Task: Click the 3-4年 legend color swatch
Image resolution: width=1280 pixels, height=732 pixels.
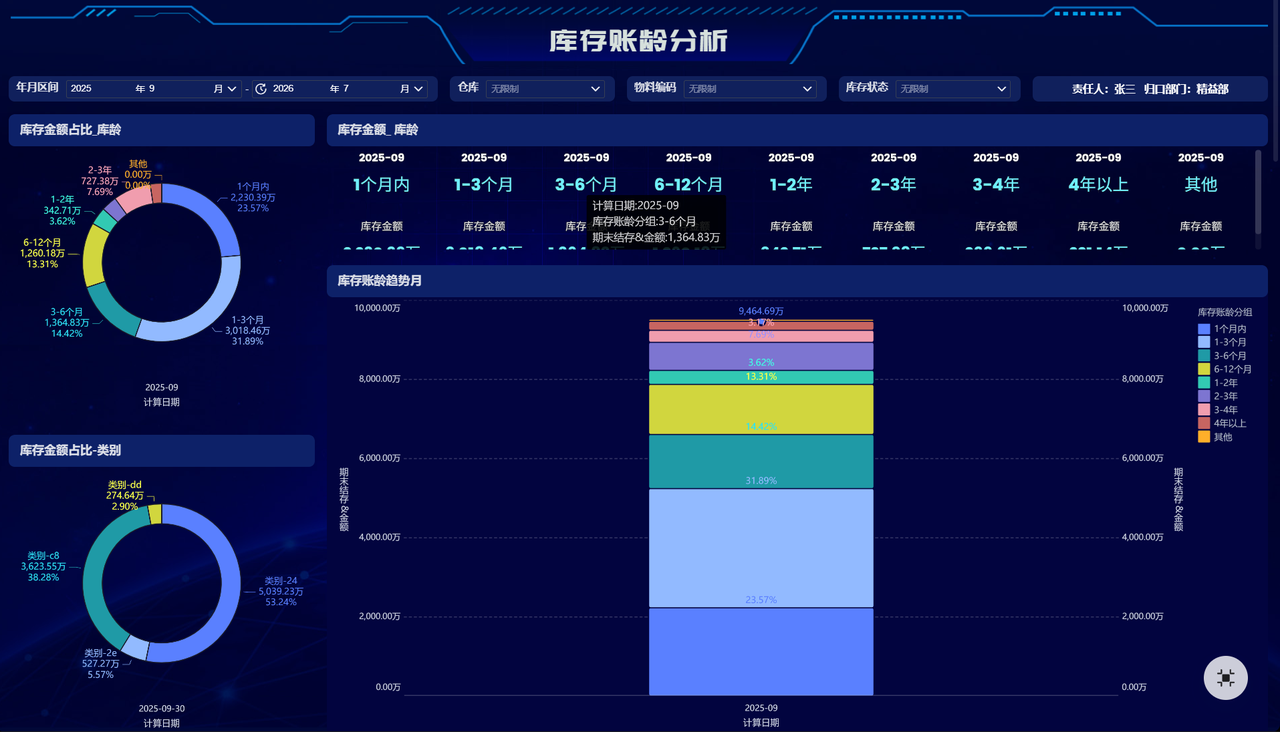Action: [x=1204, y=410]
